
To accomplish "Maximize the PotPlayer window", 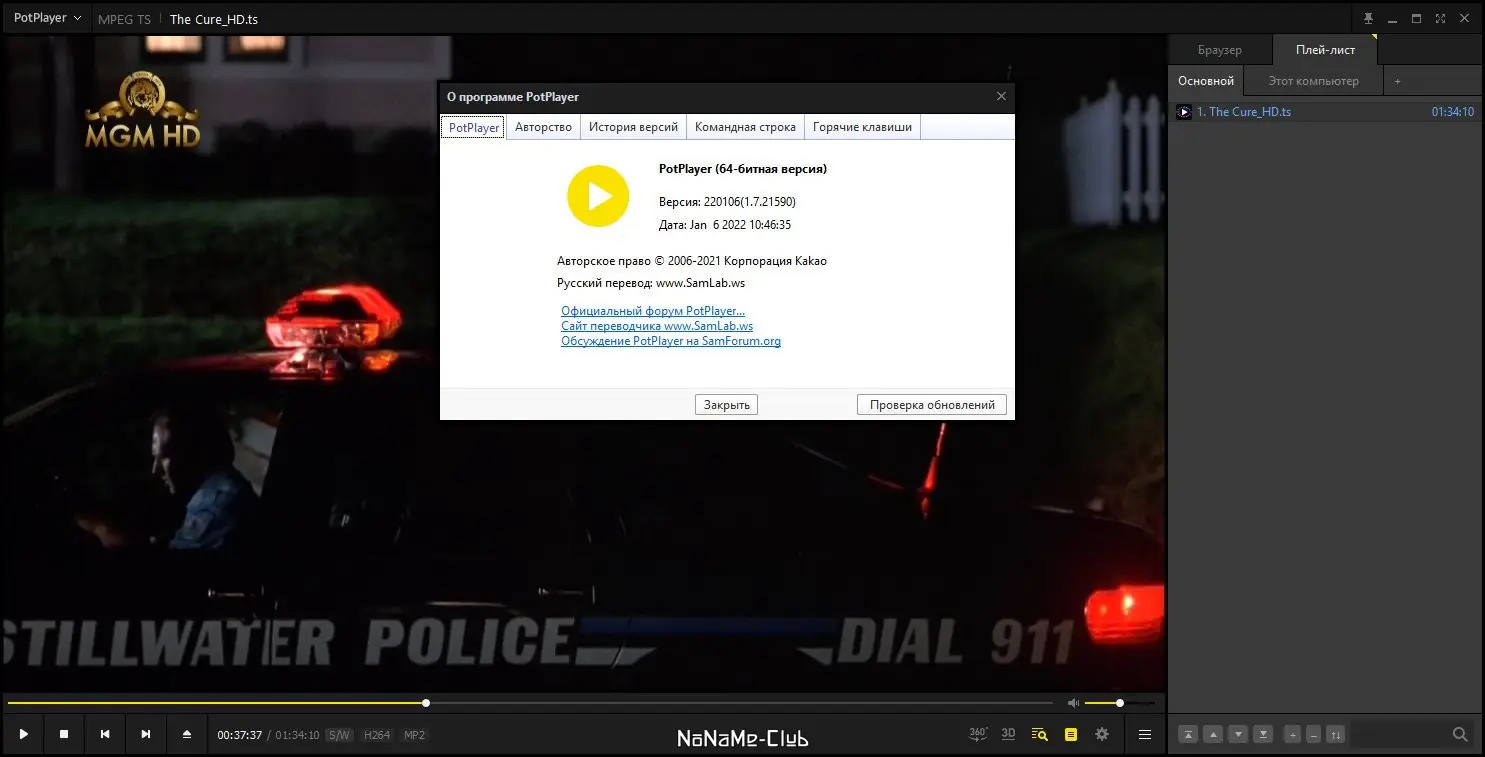I will pyautogui.click(x=1417, y=19).
